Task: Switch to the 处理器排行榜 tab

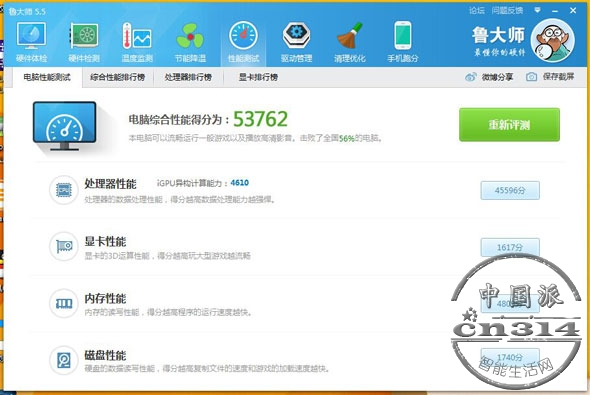Action: (x=188, y=77)
